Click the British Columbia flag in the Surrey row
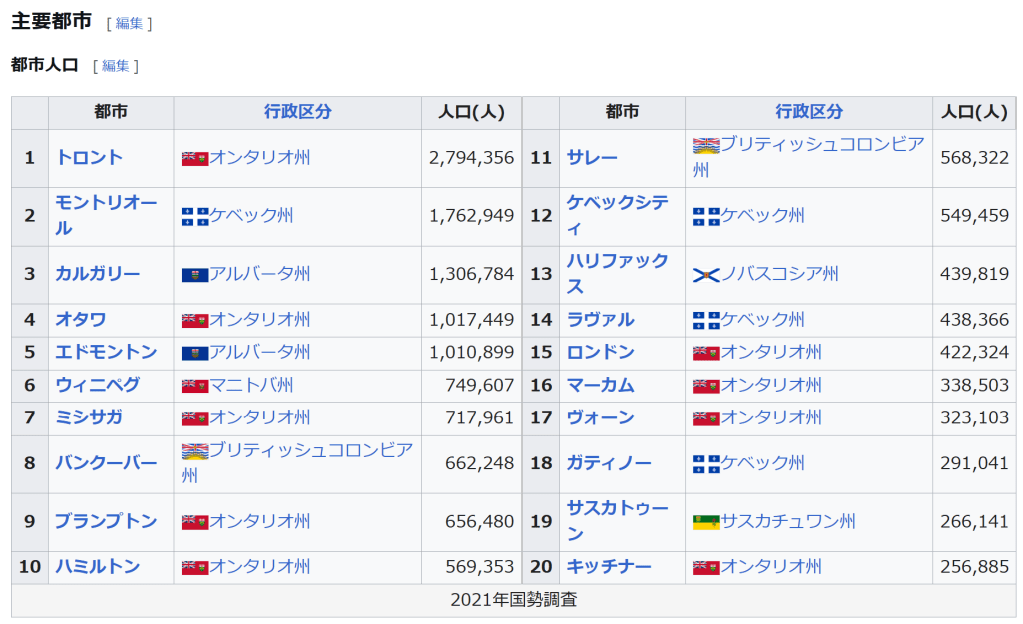 705,145
